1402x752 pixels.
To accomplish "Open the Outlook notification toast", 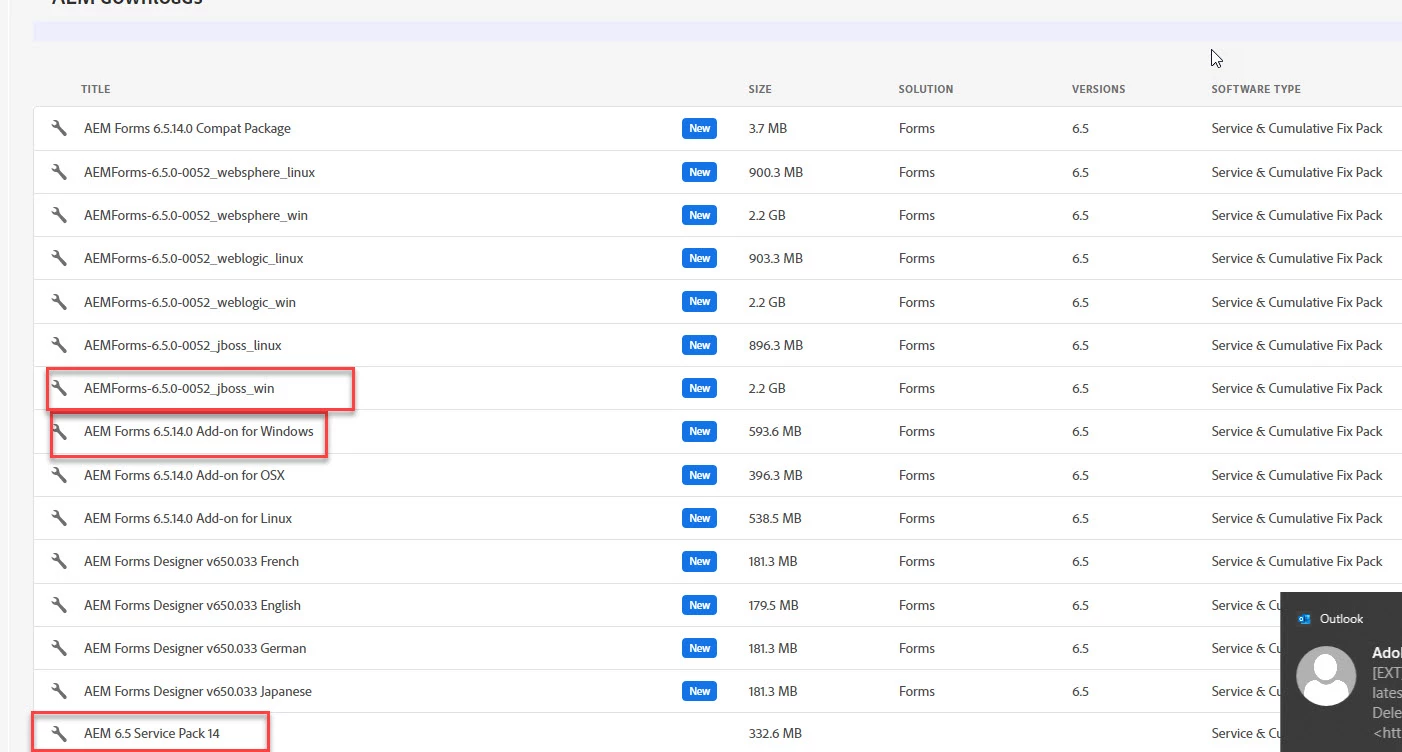I will (x=1341, y=672).
